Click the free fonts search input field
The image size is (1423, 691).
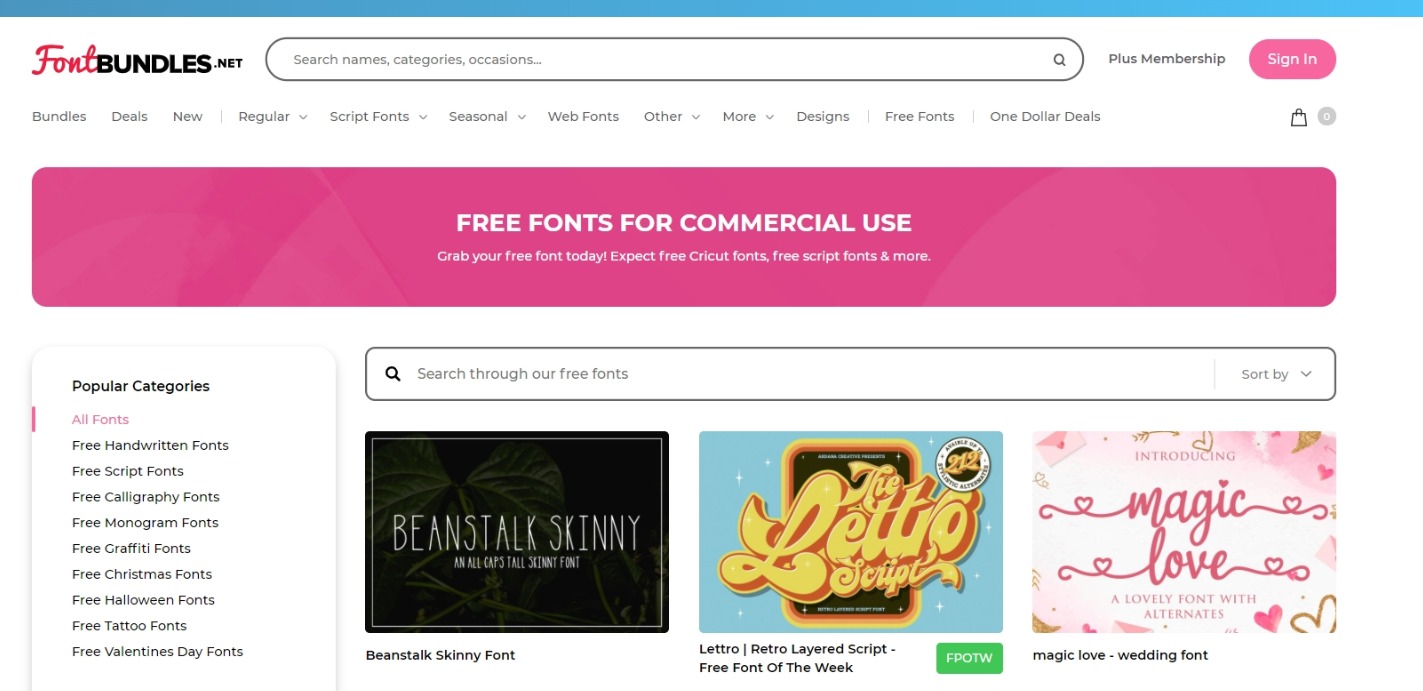(x=700, y=373)
